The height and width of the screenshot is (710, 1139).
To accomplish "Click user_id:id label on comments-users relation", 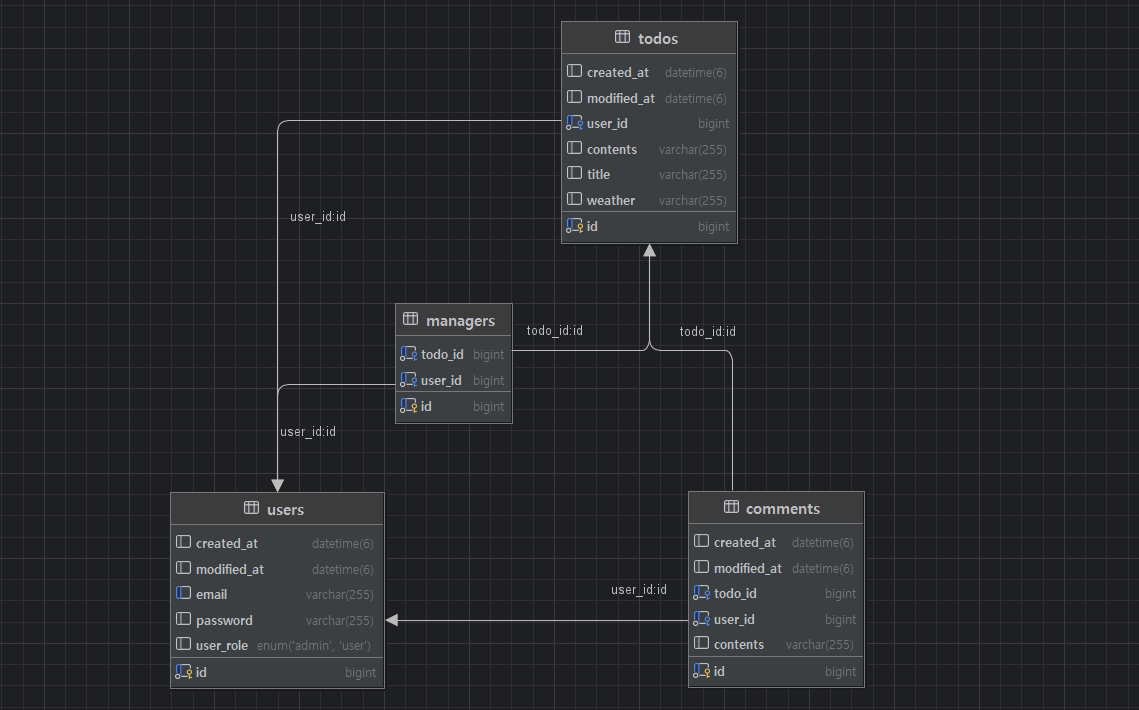I will pyautogui.click(x=639, y=589).
